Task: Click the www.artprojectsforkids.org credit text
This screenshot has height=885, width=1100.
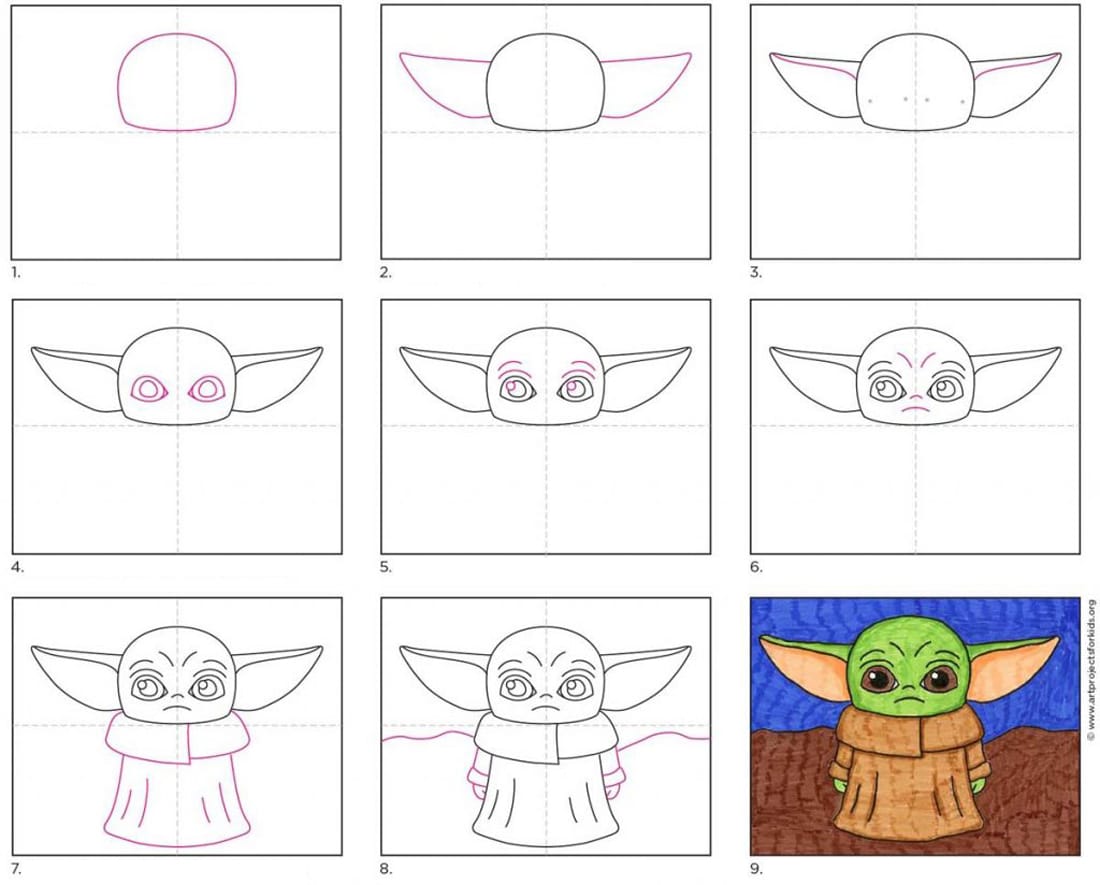Action: (x=1091, y=670)
